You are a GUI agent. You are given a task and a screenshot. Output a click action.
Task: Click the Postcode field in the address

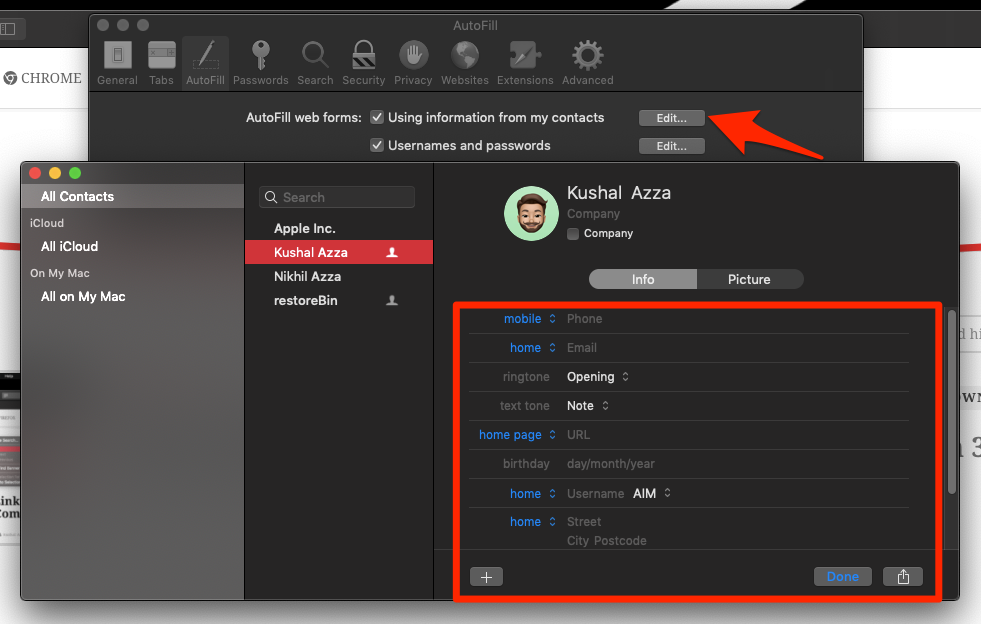coord(620,541)
